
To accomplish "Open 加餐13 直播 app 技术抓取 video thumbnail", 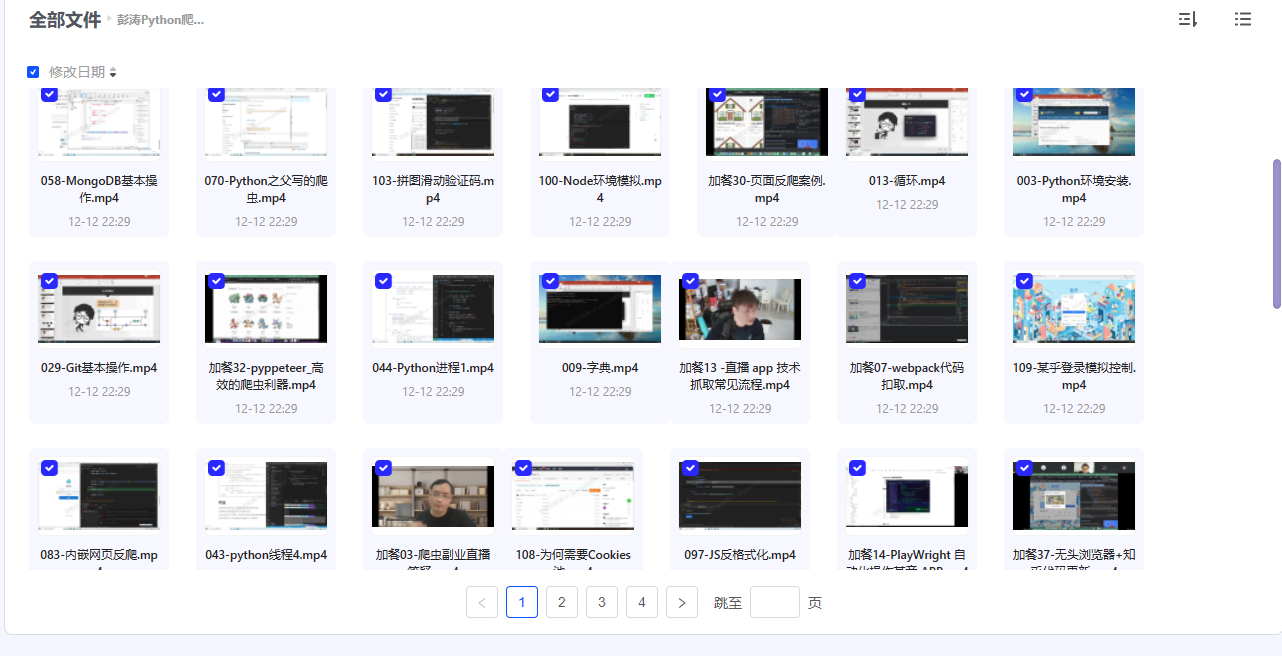I will point(740,310).
